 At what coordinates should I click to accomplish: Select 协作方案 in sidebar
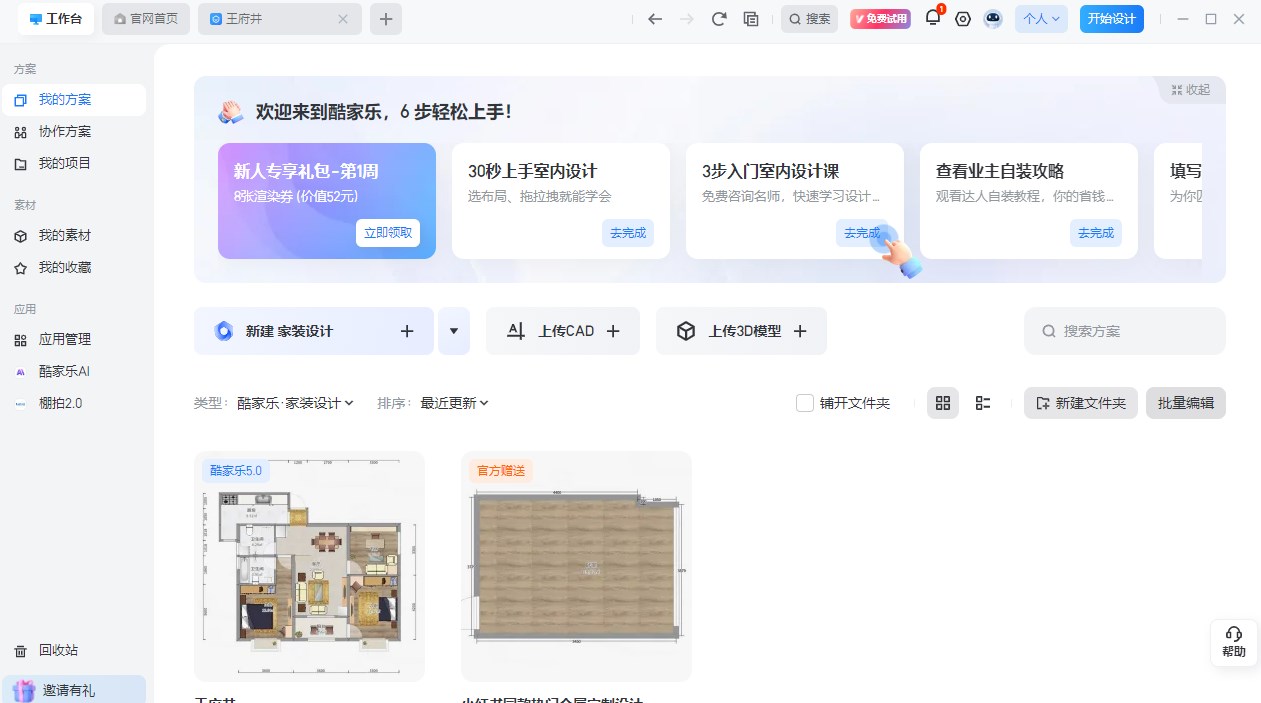coord(74,132)
